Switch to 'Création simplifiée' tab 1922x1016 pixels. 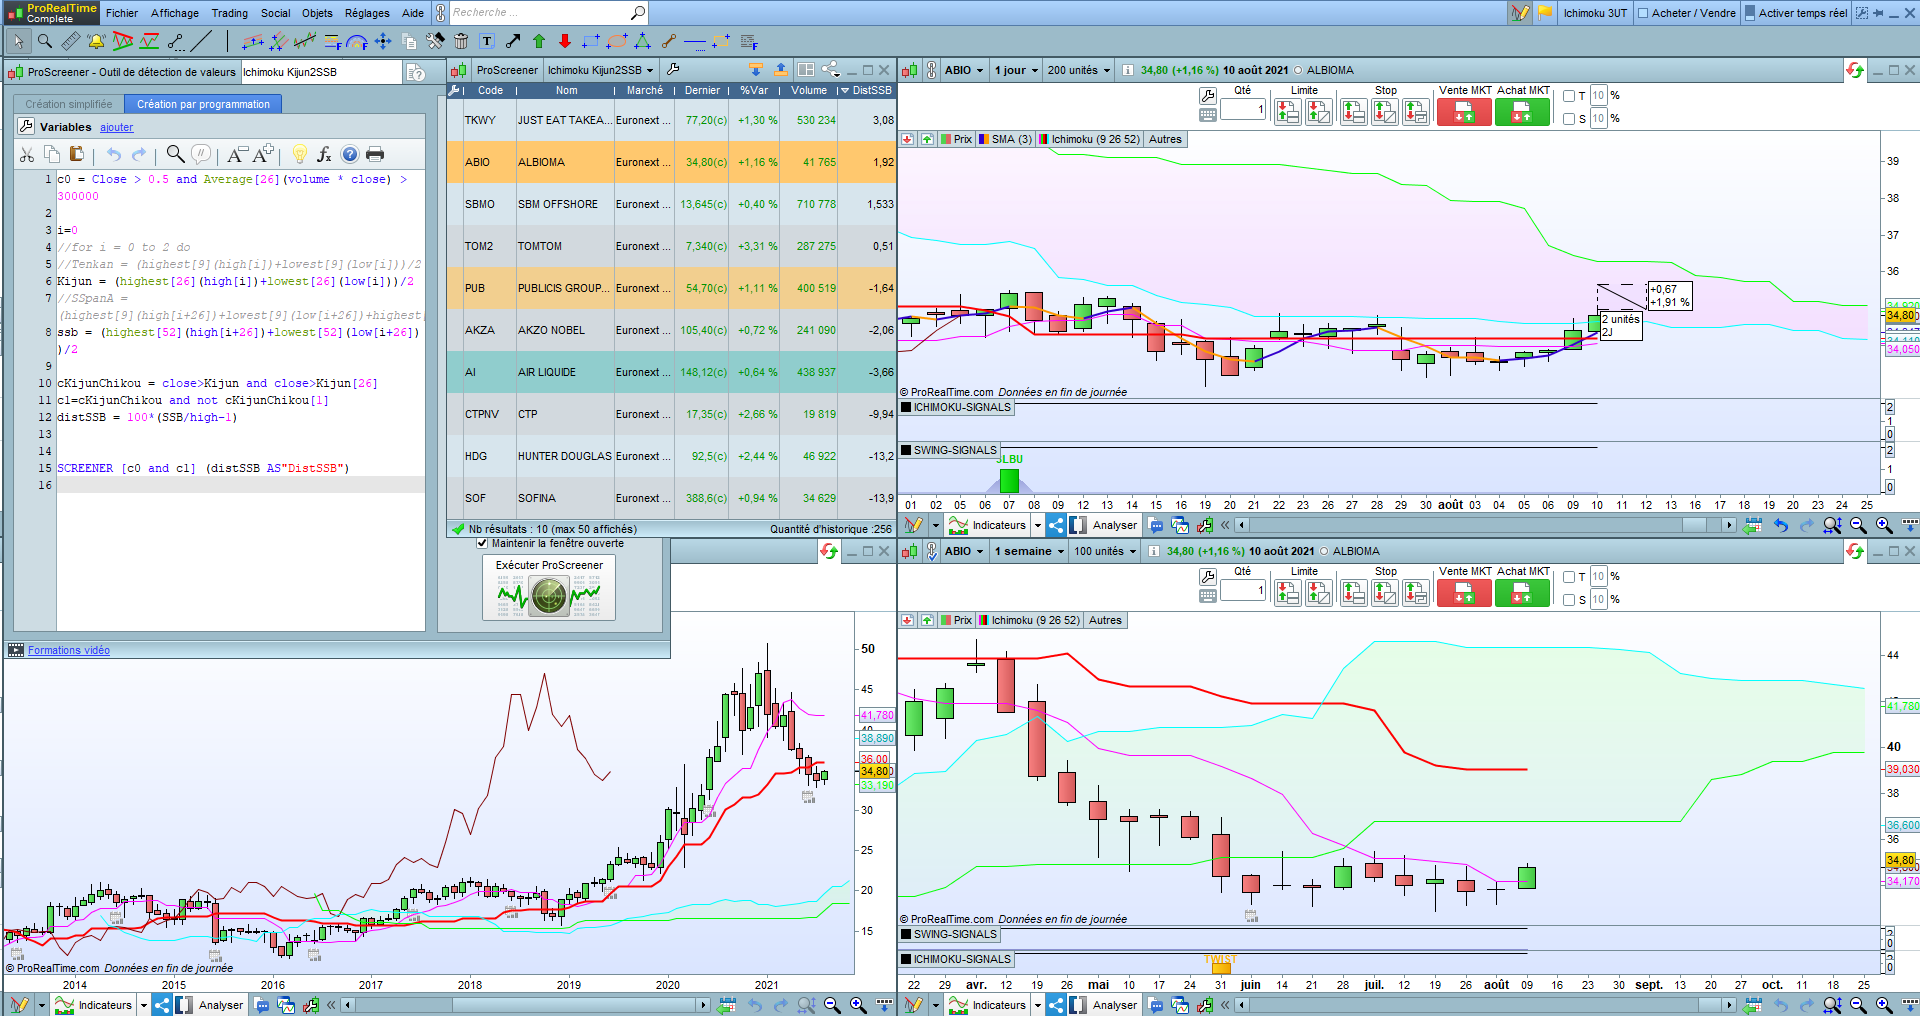(69, 104)
